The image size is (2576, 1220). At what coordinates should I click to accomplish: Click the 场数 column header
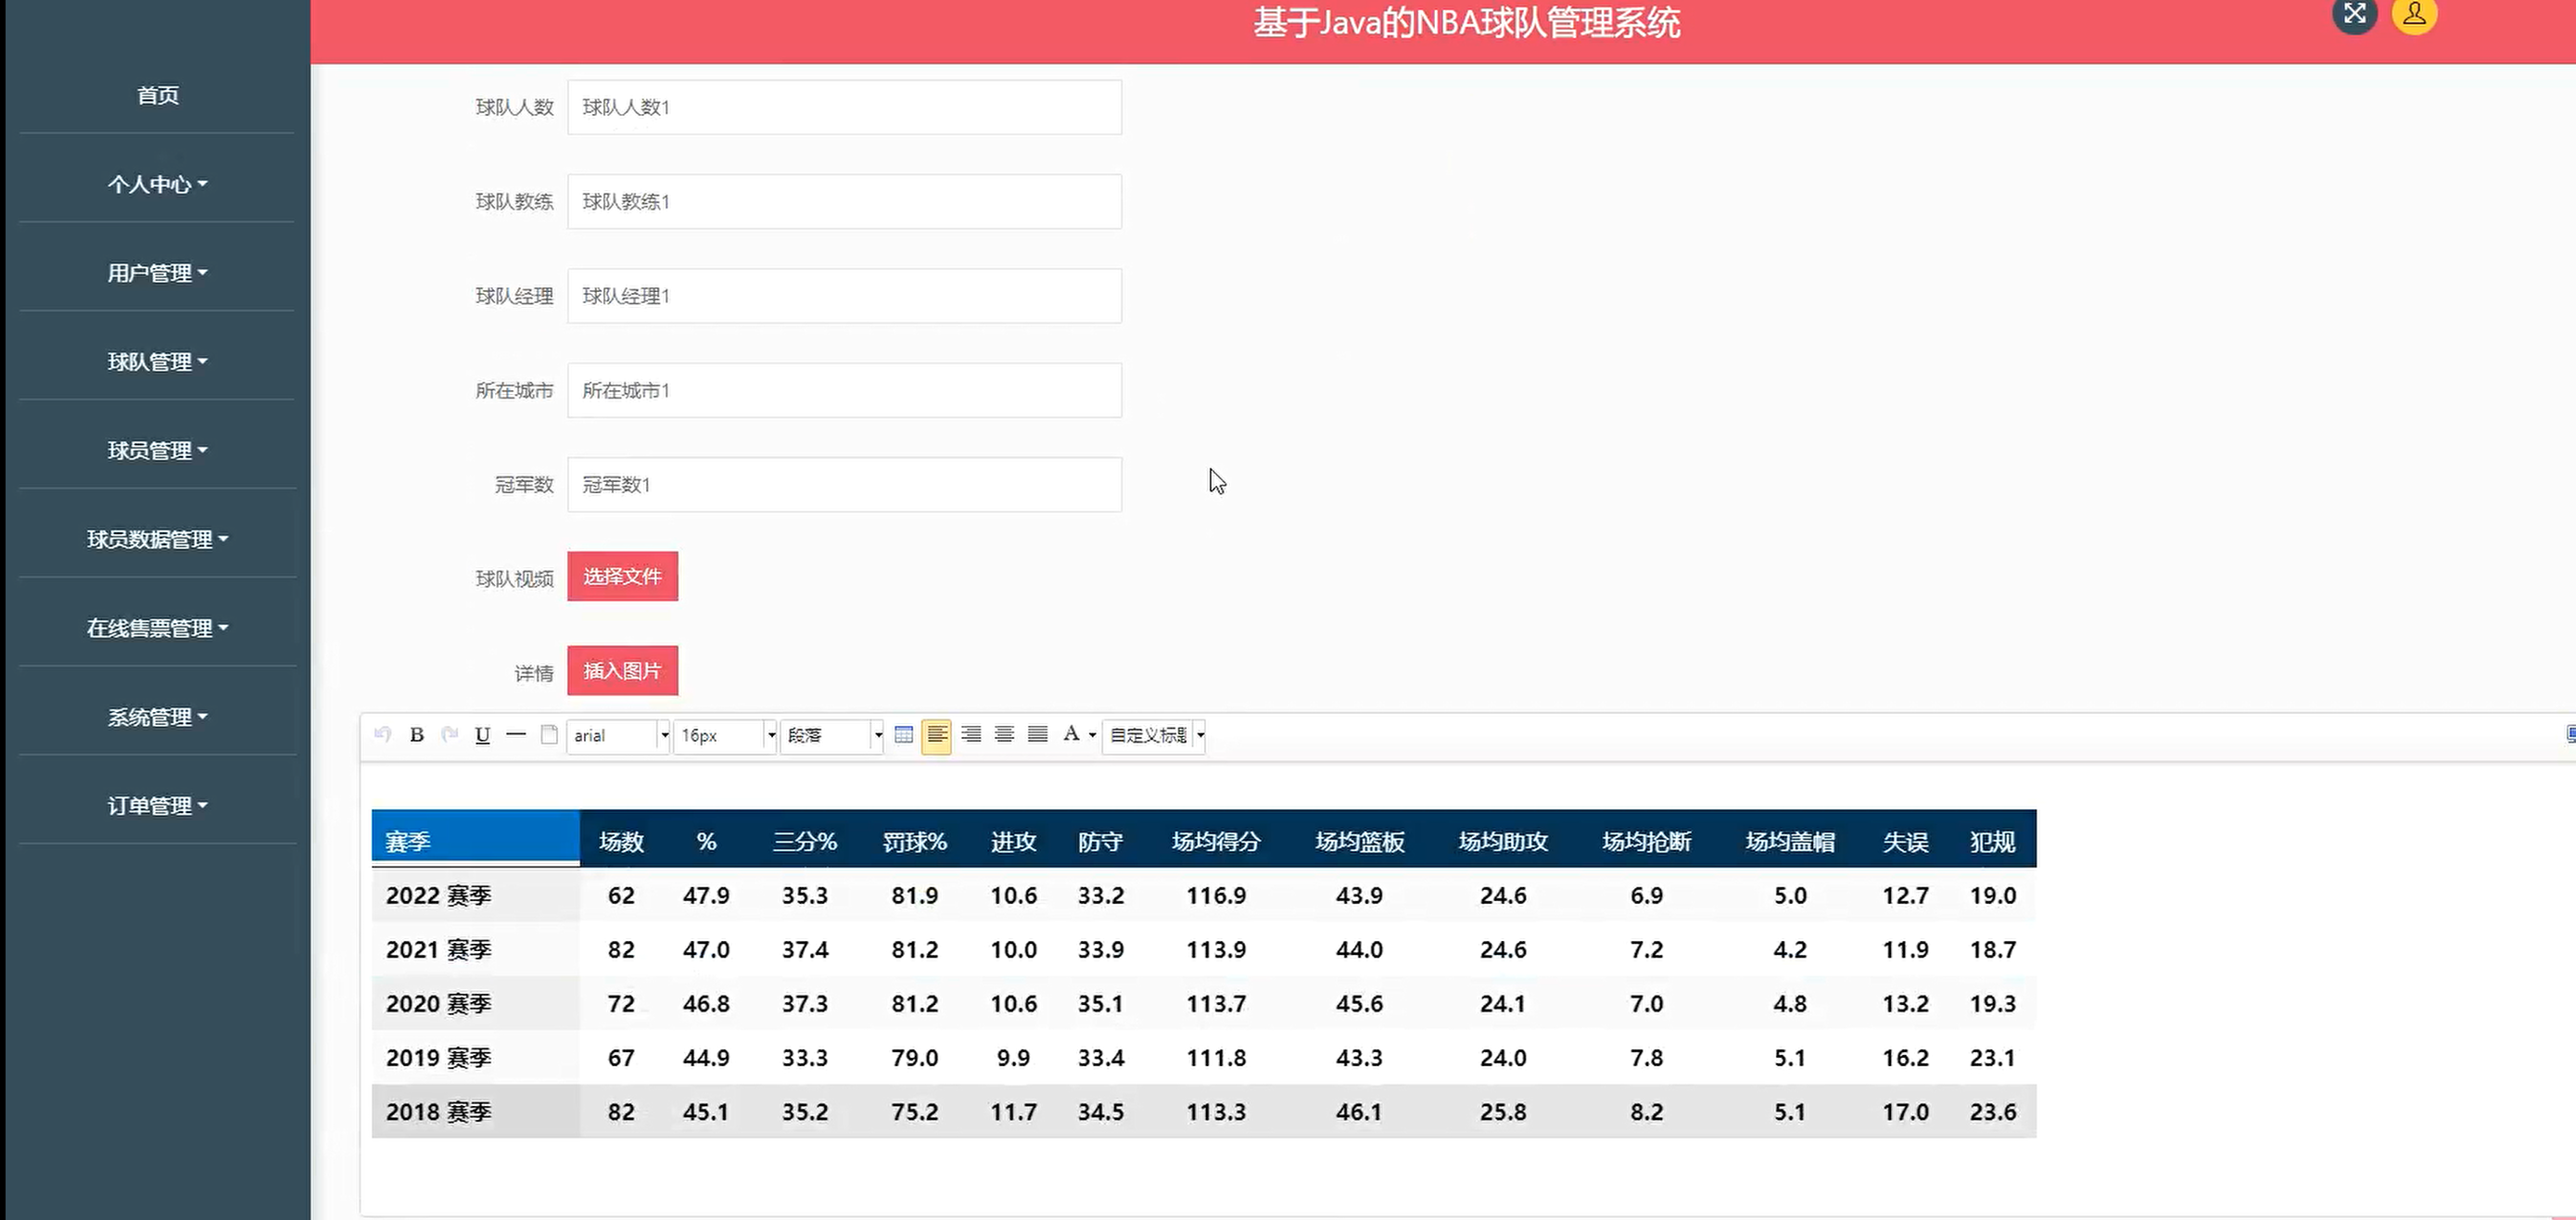pos(621,842)
